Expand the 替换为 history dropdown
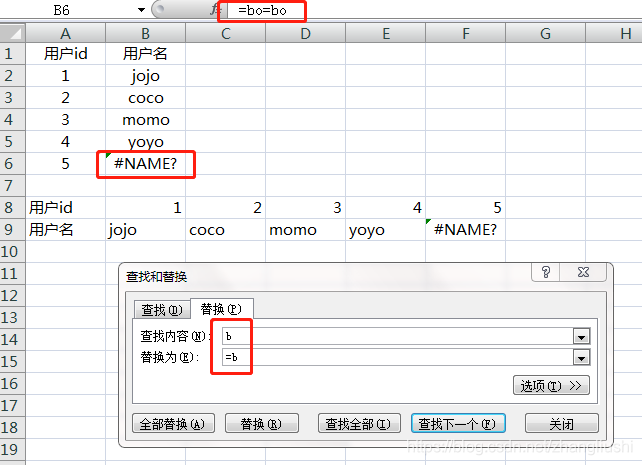Image resolution: width=642 pixels, height=465 pixels. (x=581, y=358)
